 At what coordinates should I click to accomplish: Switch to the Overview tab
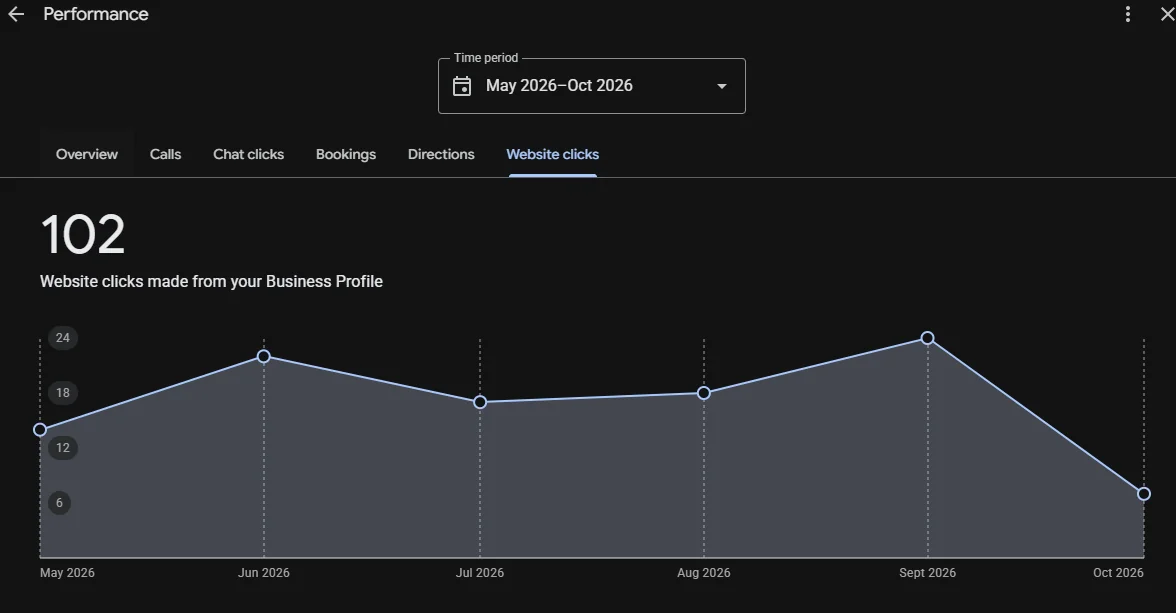87,155
